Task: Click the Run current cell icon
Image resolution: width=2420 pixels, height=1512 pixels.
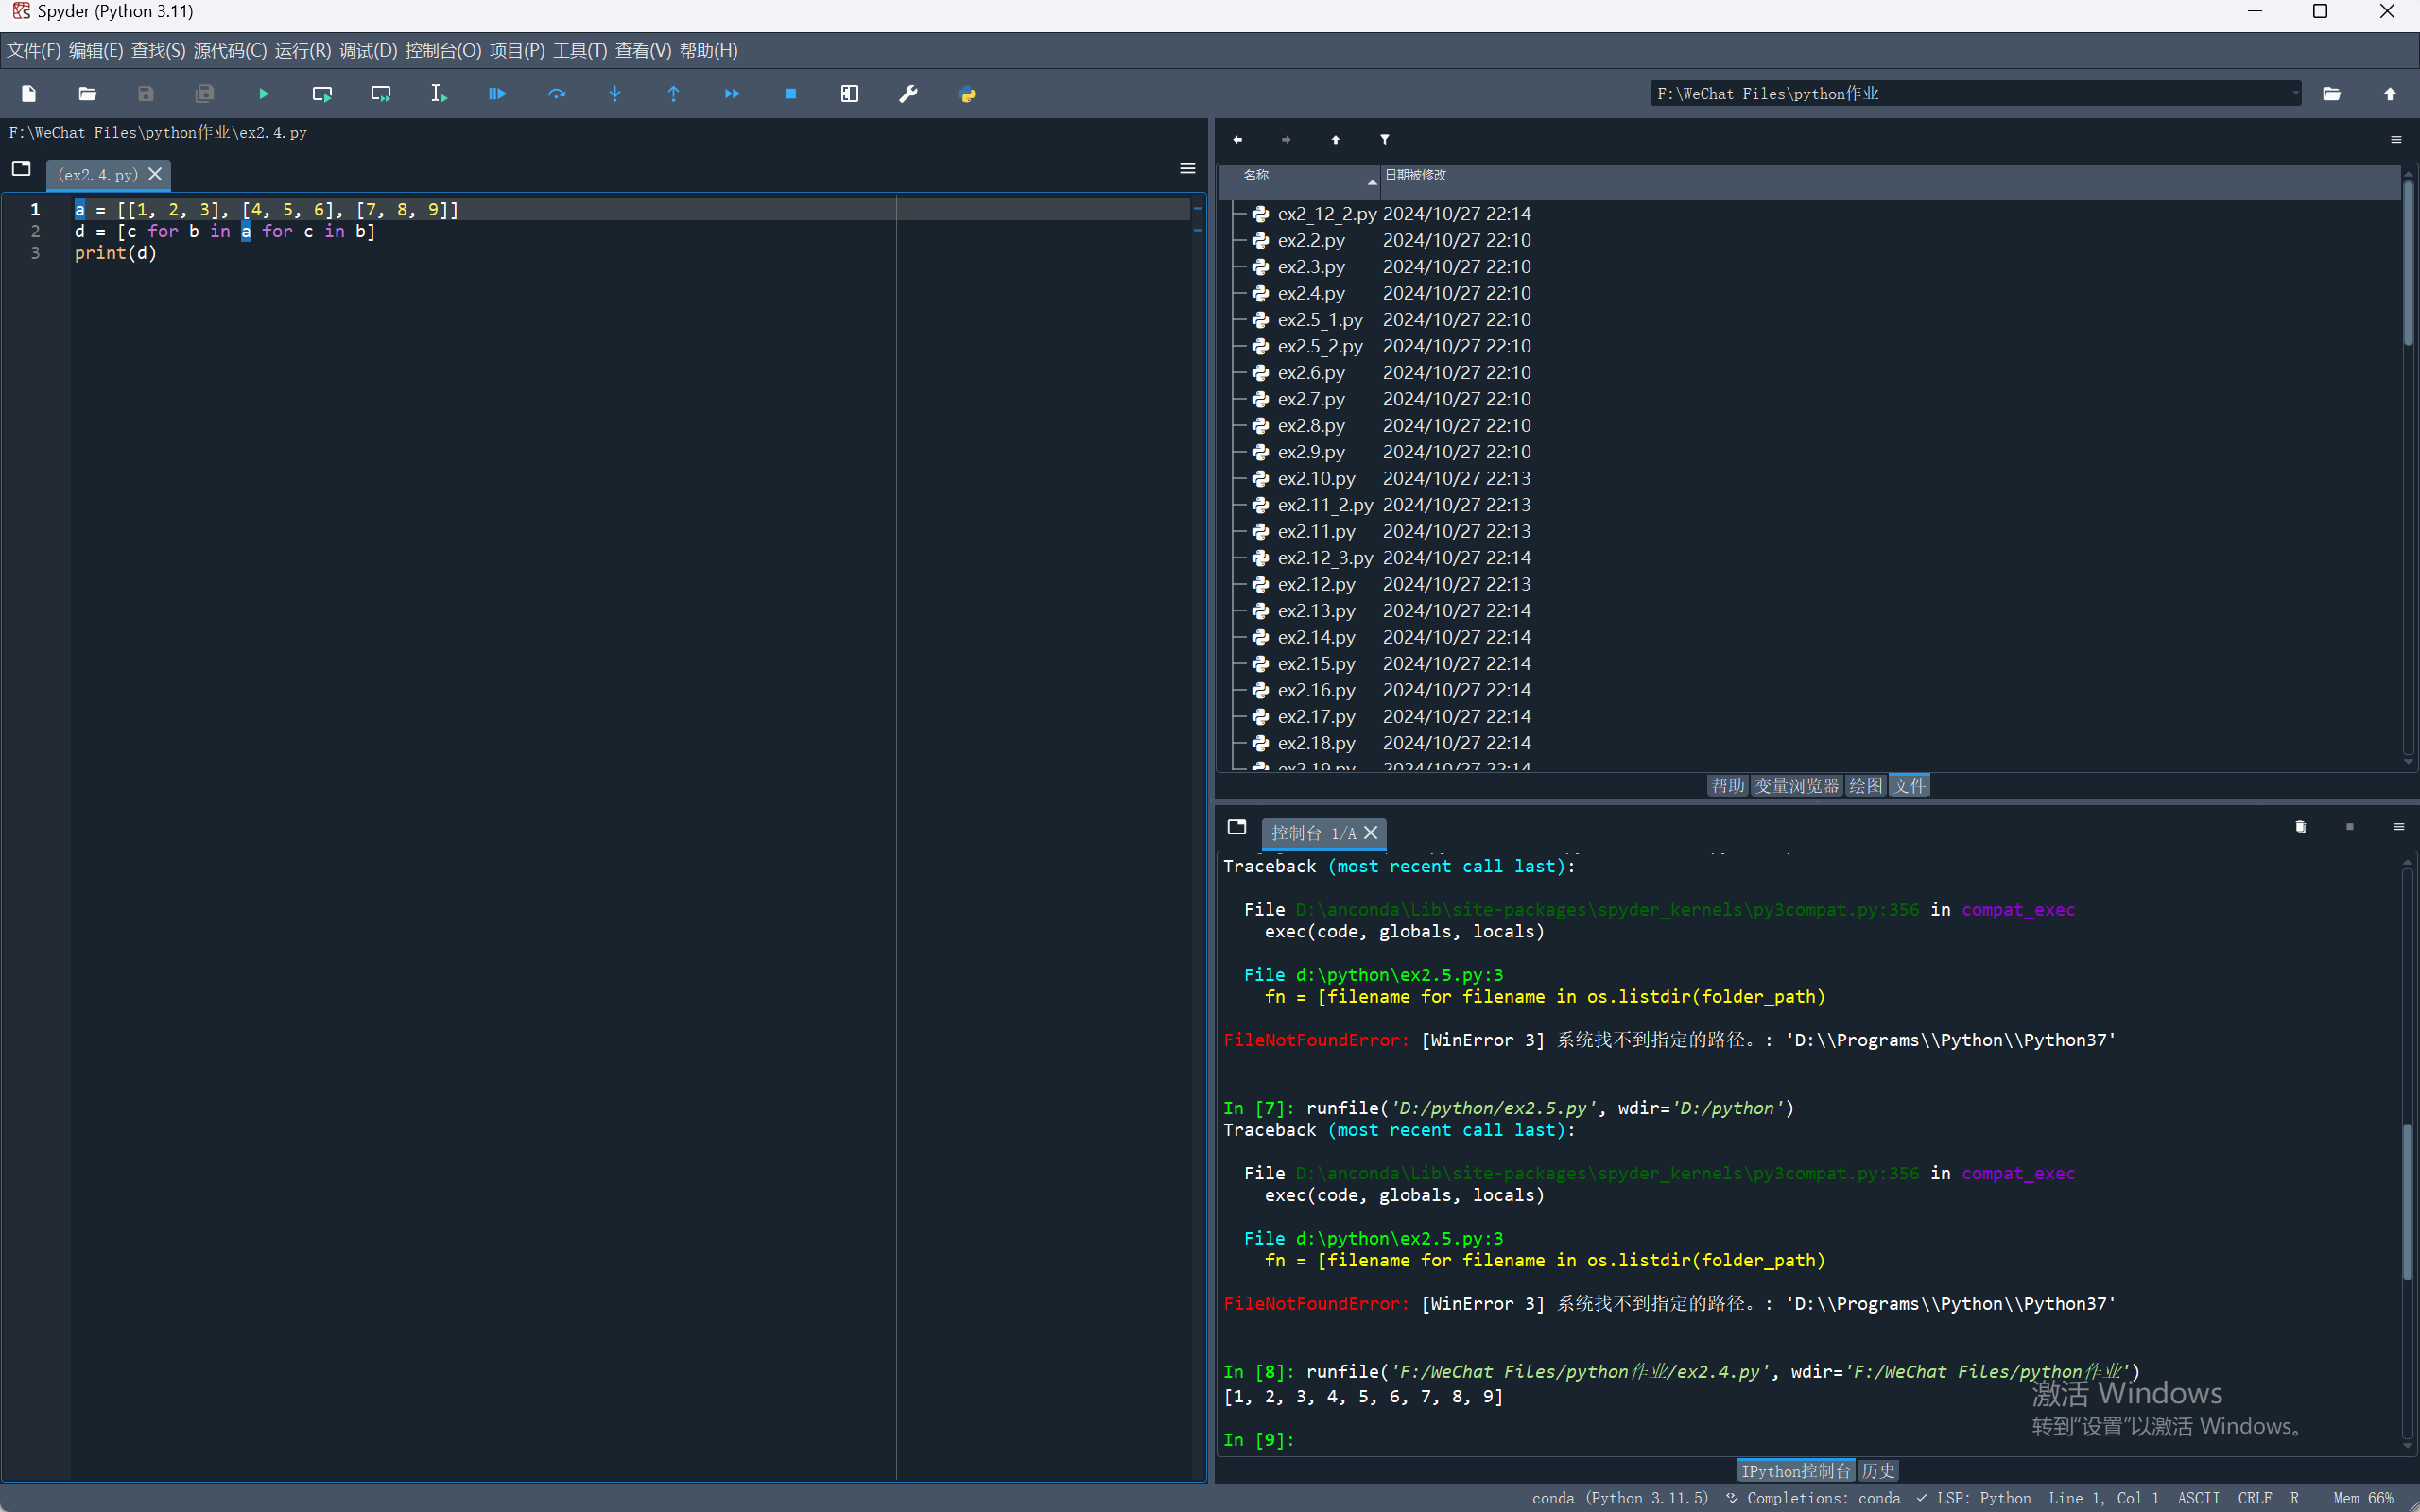Action: pyautogui.click(x=322, y=94)
